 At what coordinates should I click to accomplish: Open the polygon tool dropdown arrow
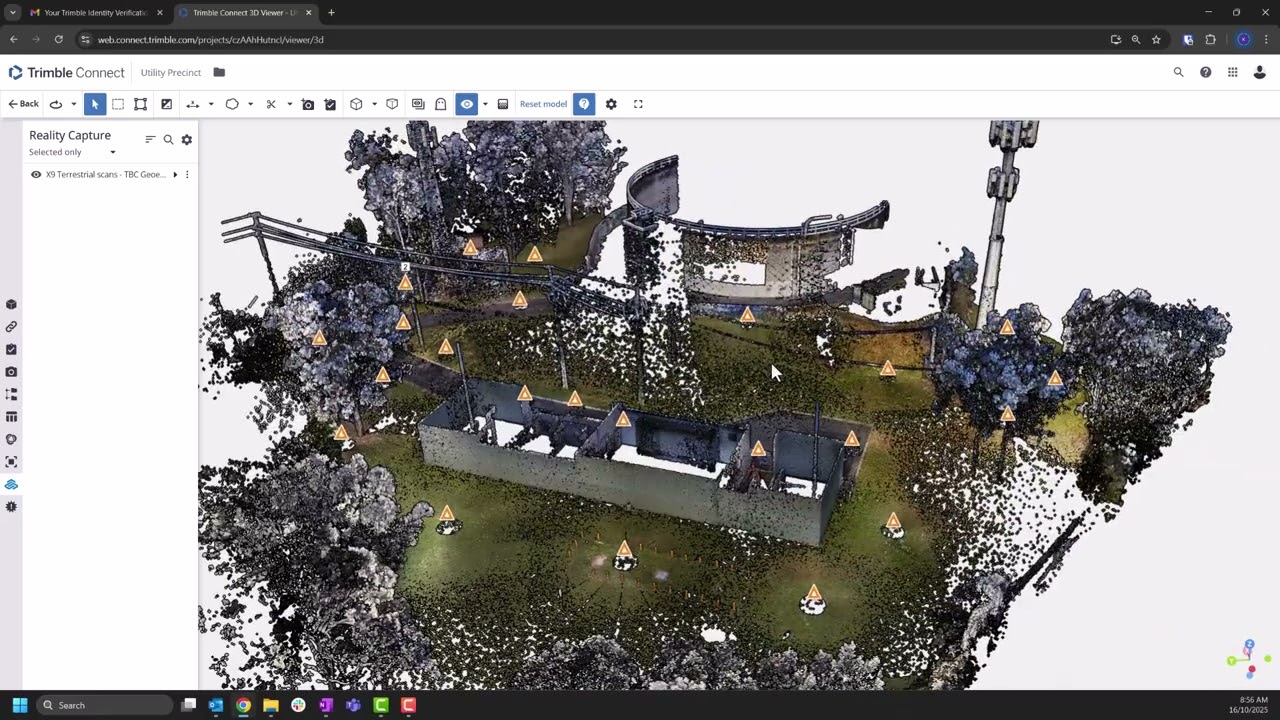click(x=250, y=104)
